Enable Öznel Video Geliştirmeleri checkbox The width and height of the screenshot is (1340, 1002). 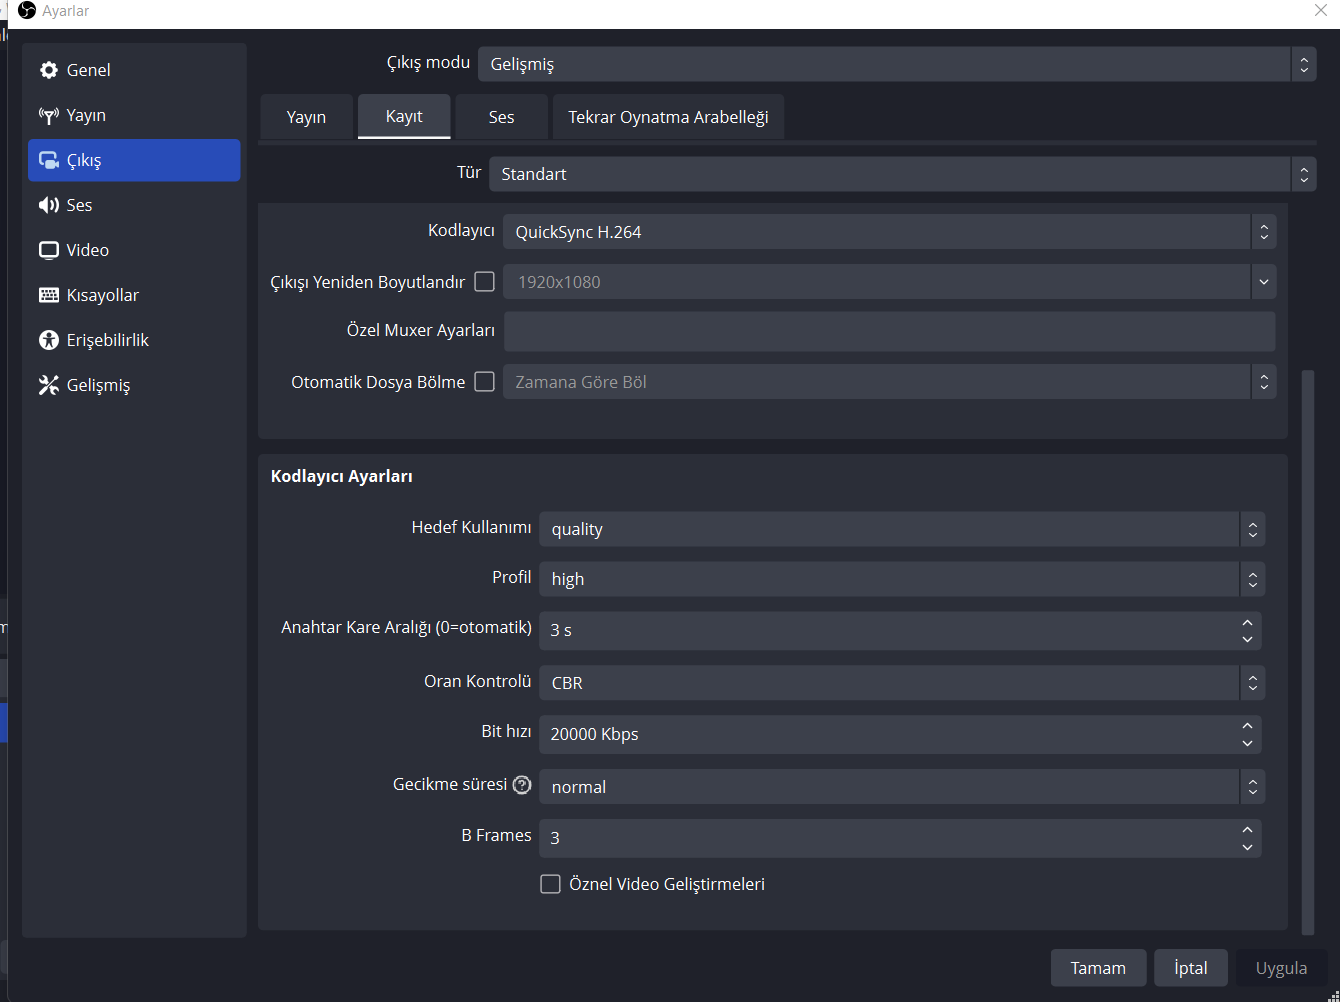550,884
